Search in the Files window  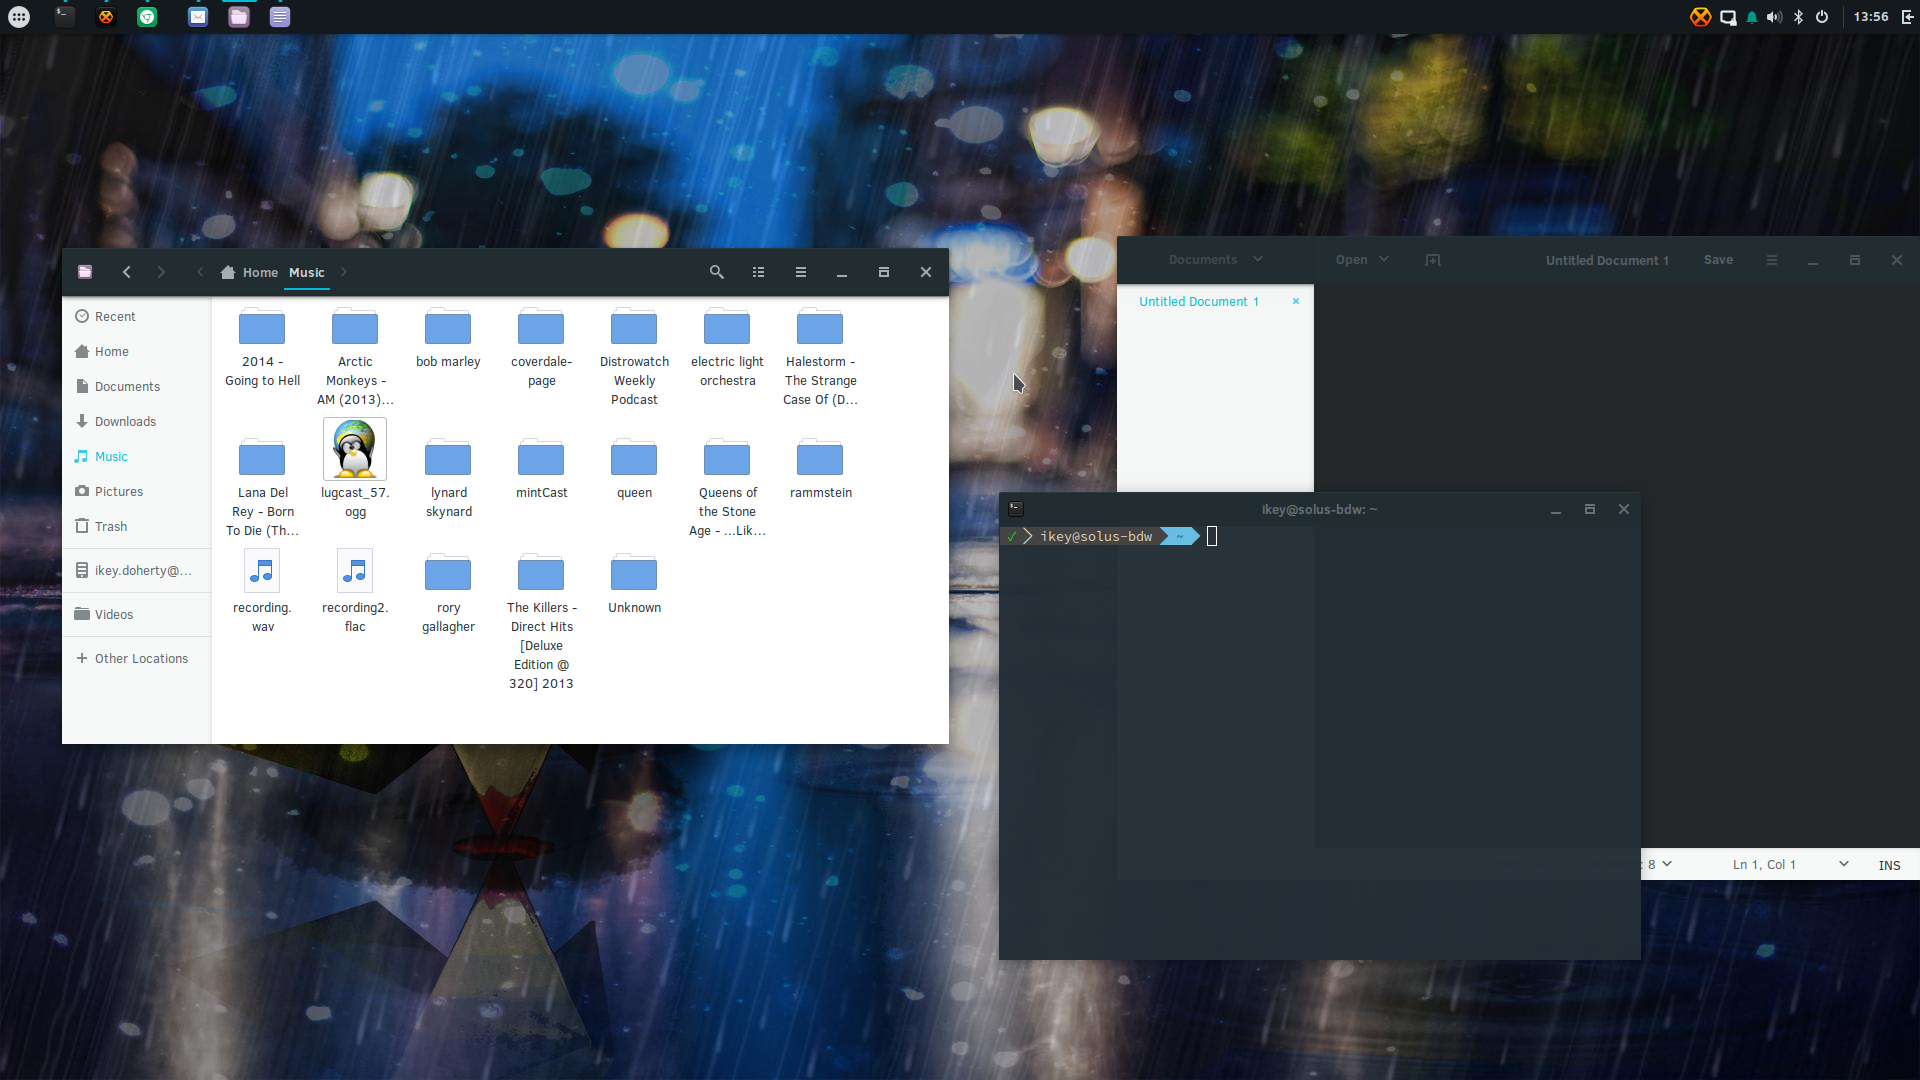pos(717,272)
